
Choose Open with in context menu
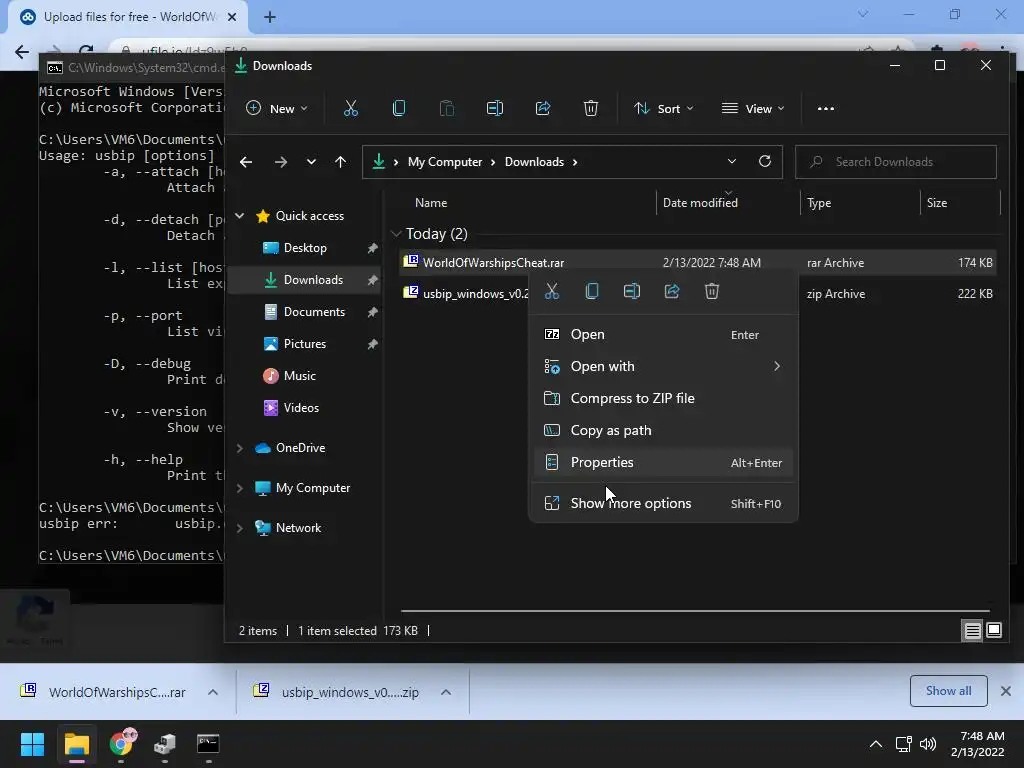(x=663, y=366)
